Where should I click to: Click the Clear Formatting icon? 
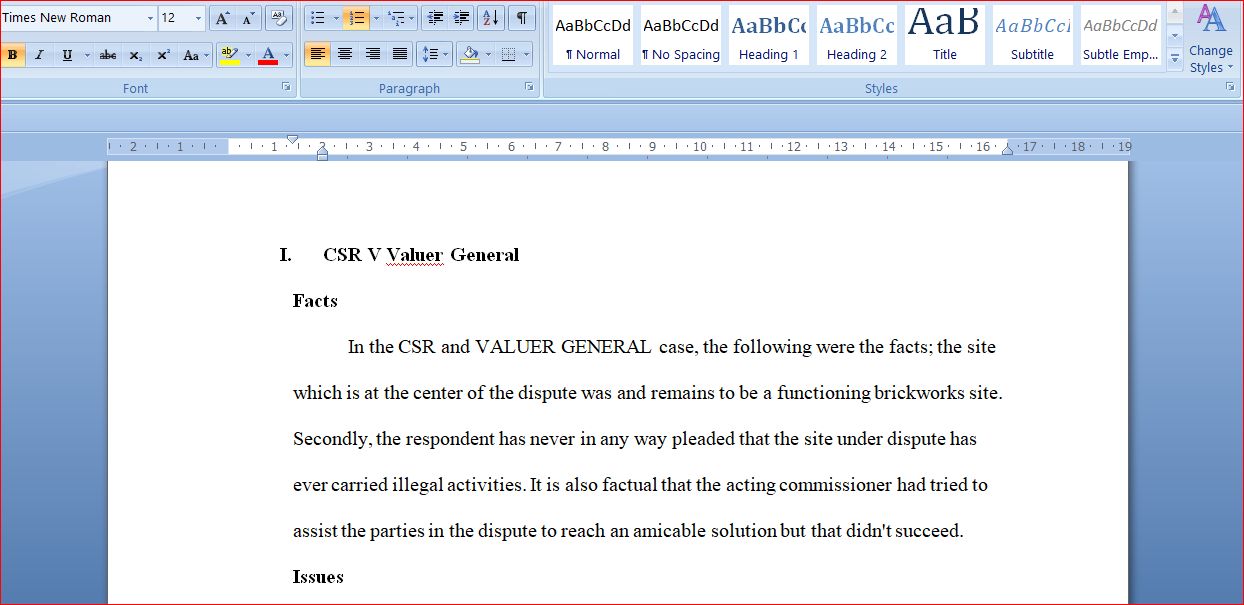point(279,18)
